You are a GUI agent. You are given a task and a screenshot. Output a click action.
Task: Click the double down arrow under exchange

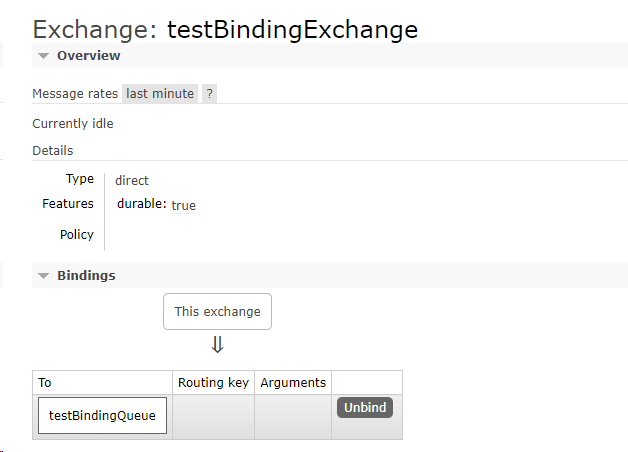pos(217,344)
